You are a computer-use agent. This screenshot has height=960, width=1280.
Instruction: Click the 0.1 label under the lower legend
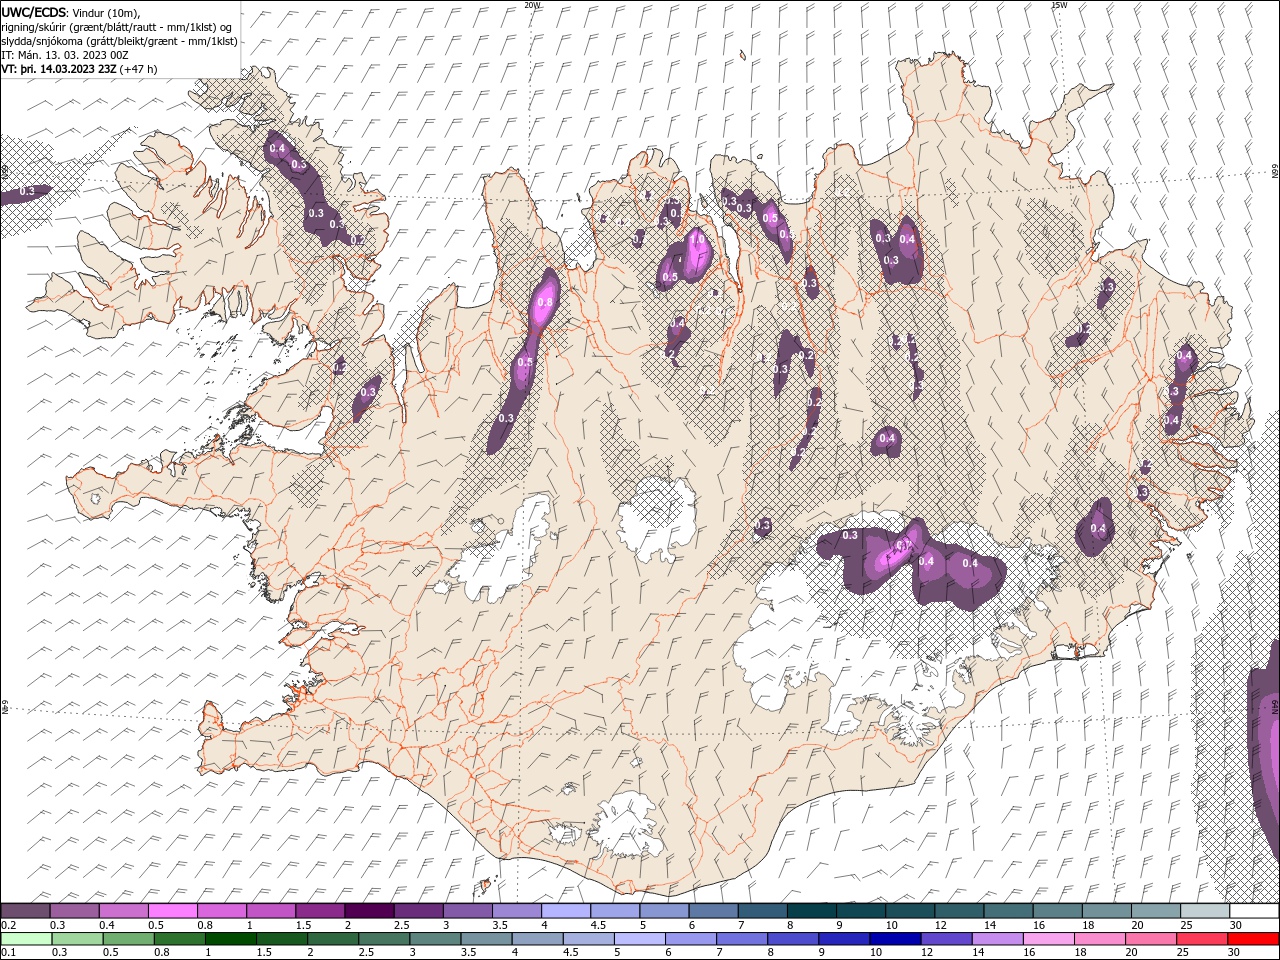click(x=8, y=952)
